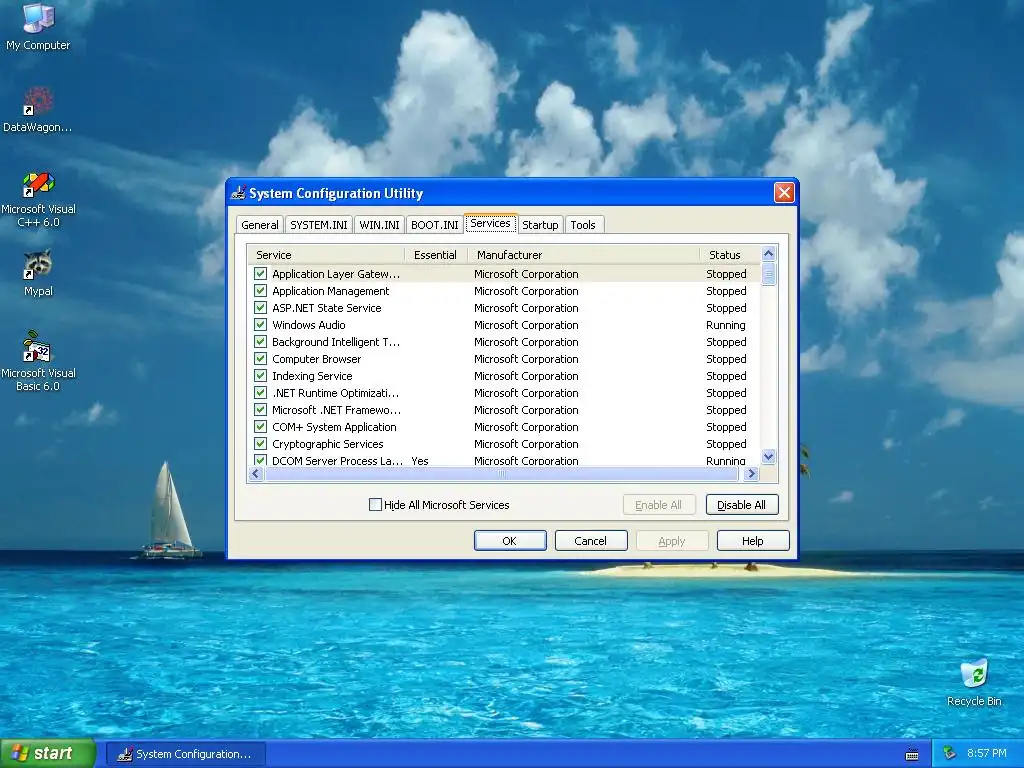Uncheck Application Management service checkbox
The image size is (1024, 768).
pyautogui.click(x=261, y=291)
